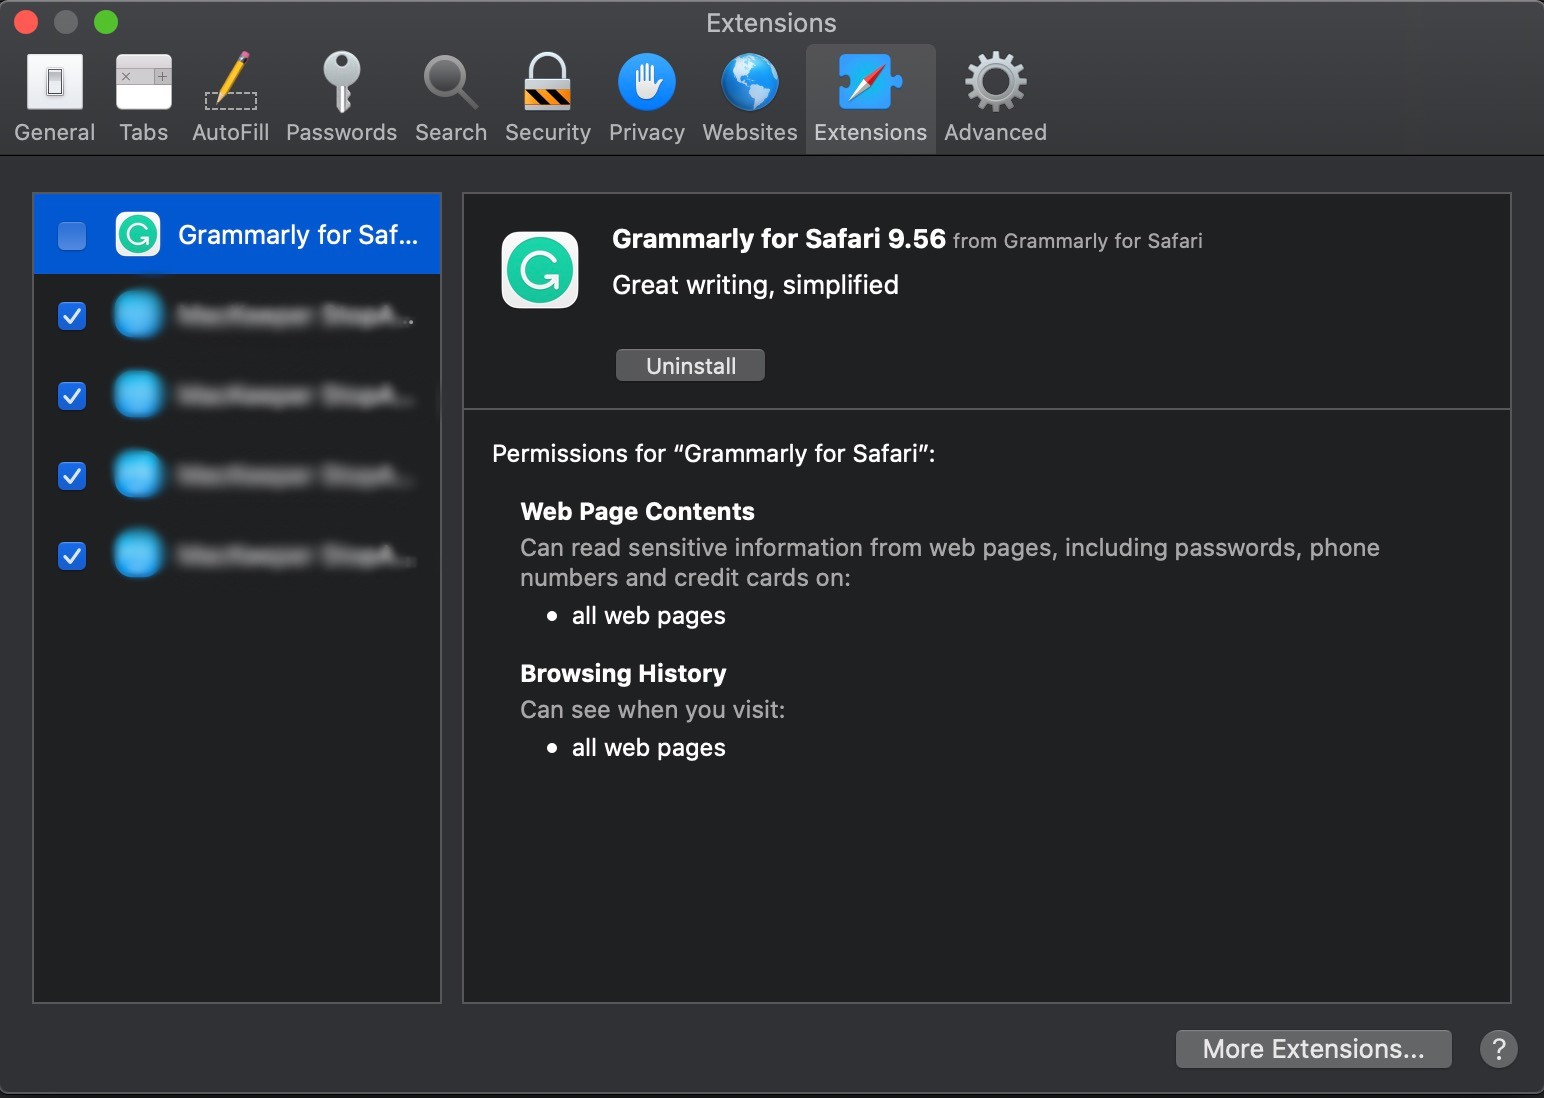Screen dimensions: 1544x1098
Task: Uncheck the third blurred extension's checkbox
Action: pyautogui.click(x=72, y=476)
